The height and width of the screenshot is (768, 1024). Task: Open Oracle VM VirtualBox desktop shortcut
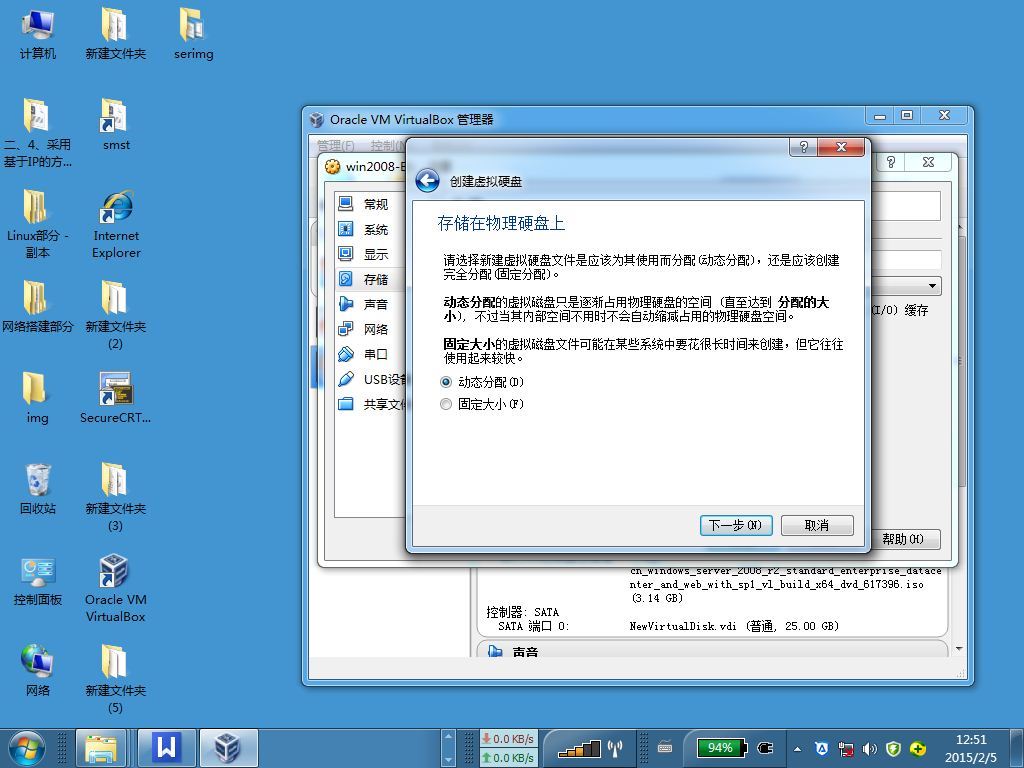116,588
